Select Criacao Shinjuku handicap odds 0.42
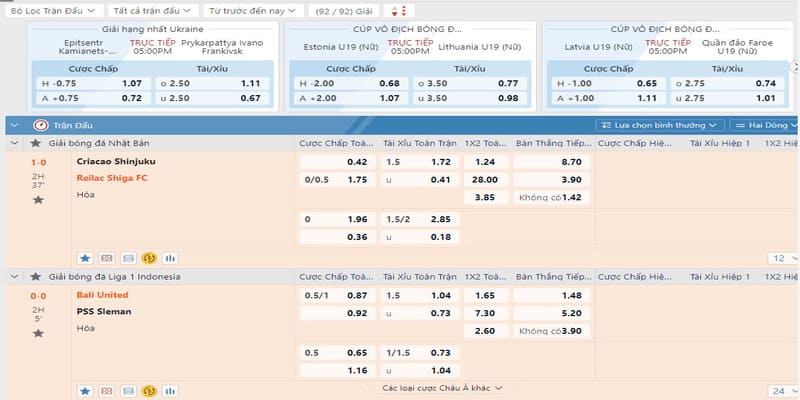Image resolution: width=800 pixels, height=400 pixels. pyautogui.click(x=338, y=162)
